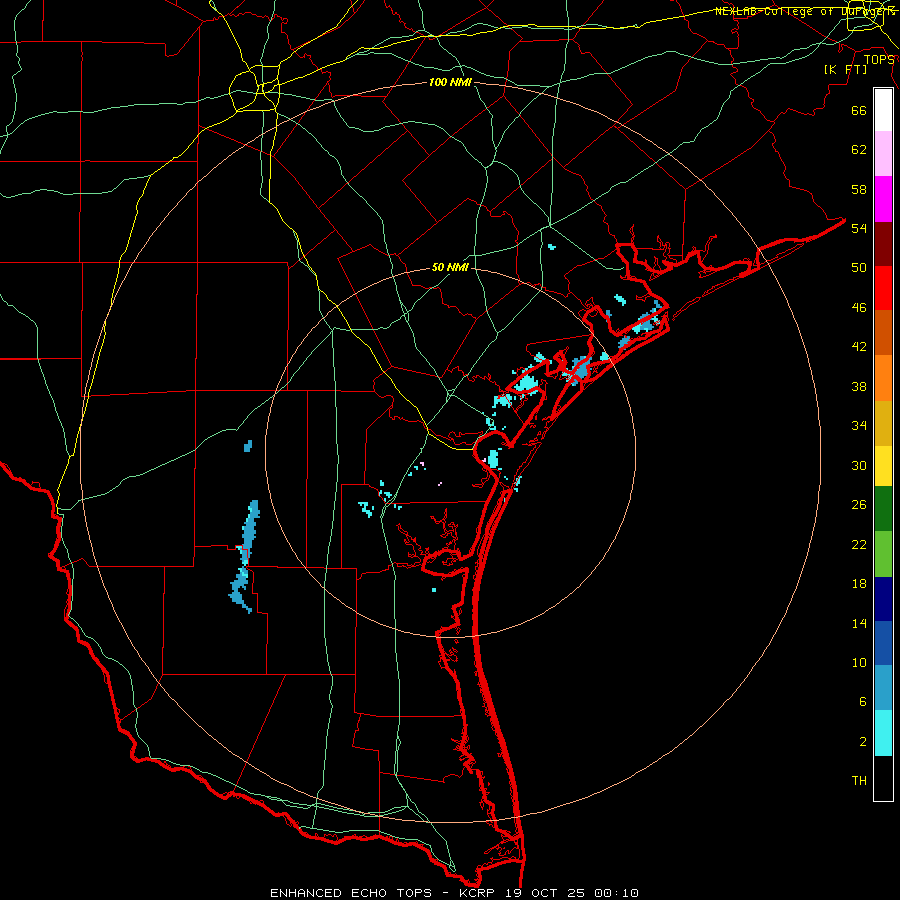Click the gold legend swatch

coord(883,423)
